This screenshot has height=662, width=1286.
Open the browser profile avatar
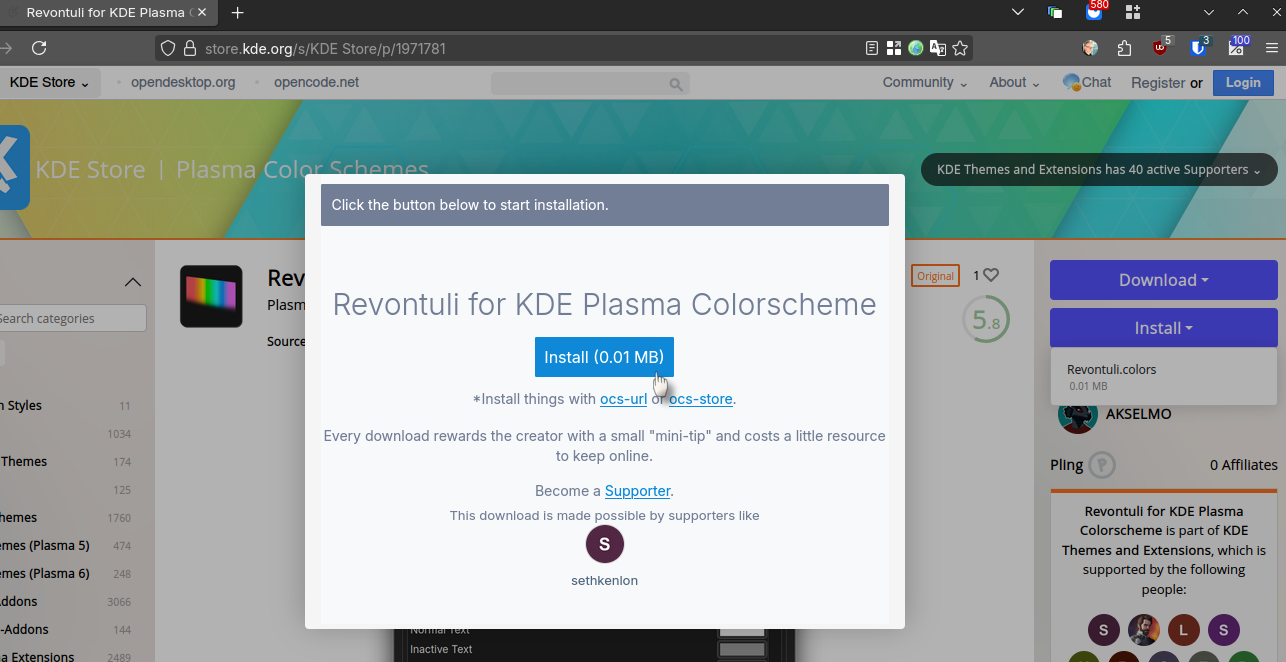click(x=1090, y=48)
